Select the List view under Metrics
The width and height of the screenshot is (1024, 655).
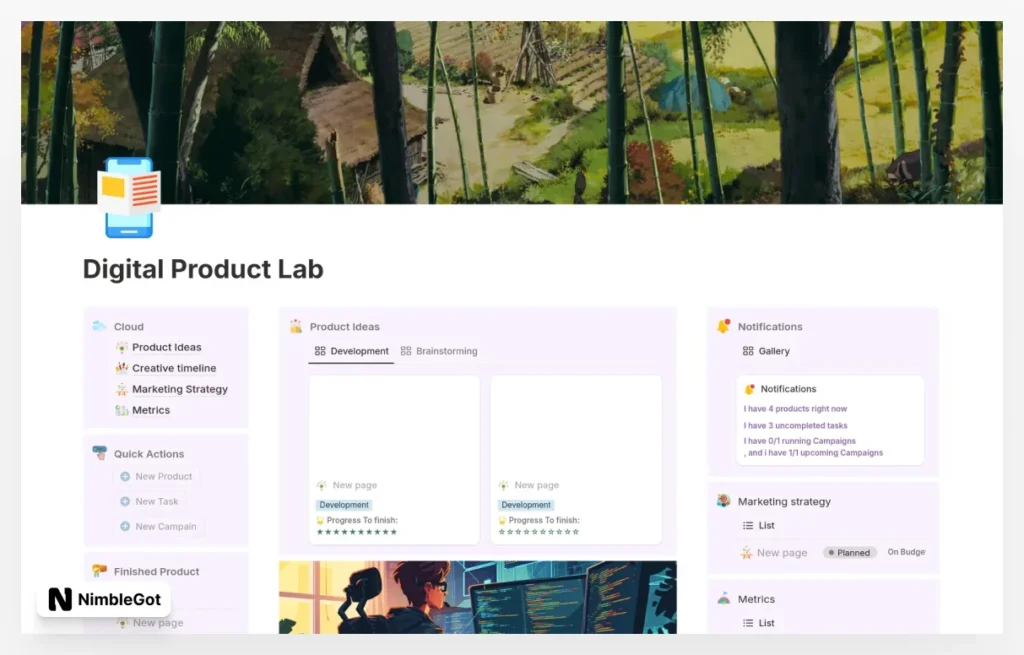tap(758, 623)
